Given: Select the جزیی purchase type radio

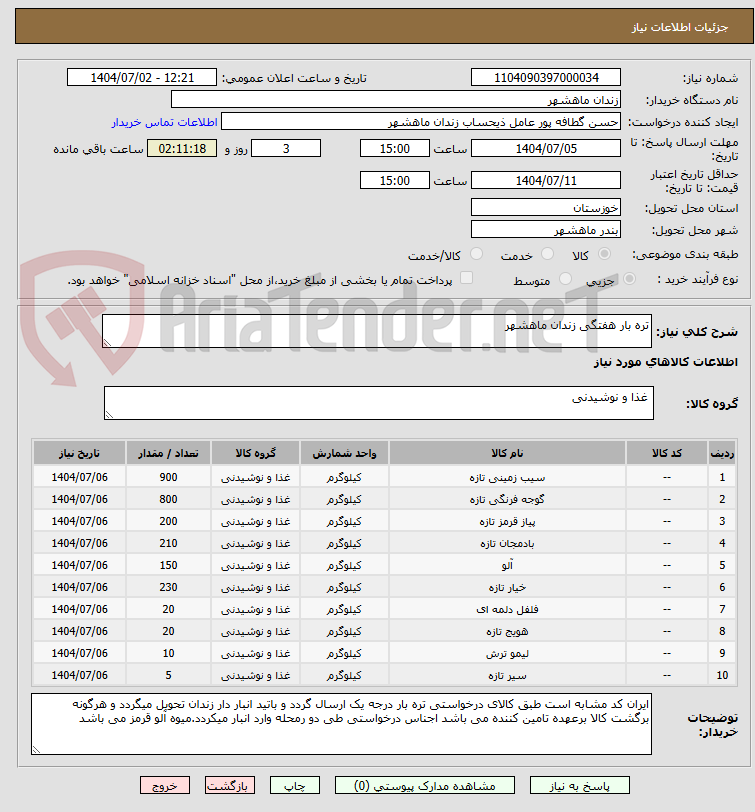Looking at the screenshot, I should pyautogui.click(x=629, y=279).
